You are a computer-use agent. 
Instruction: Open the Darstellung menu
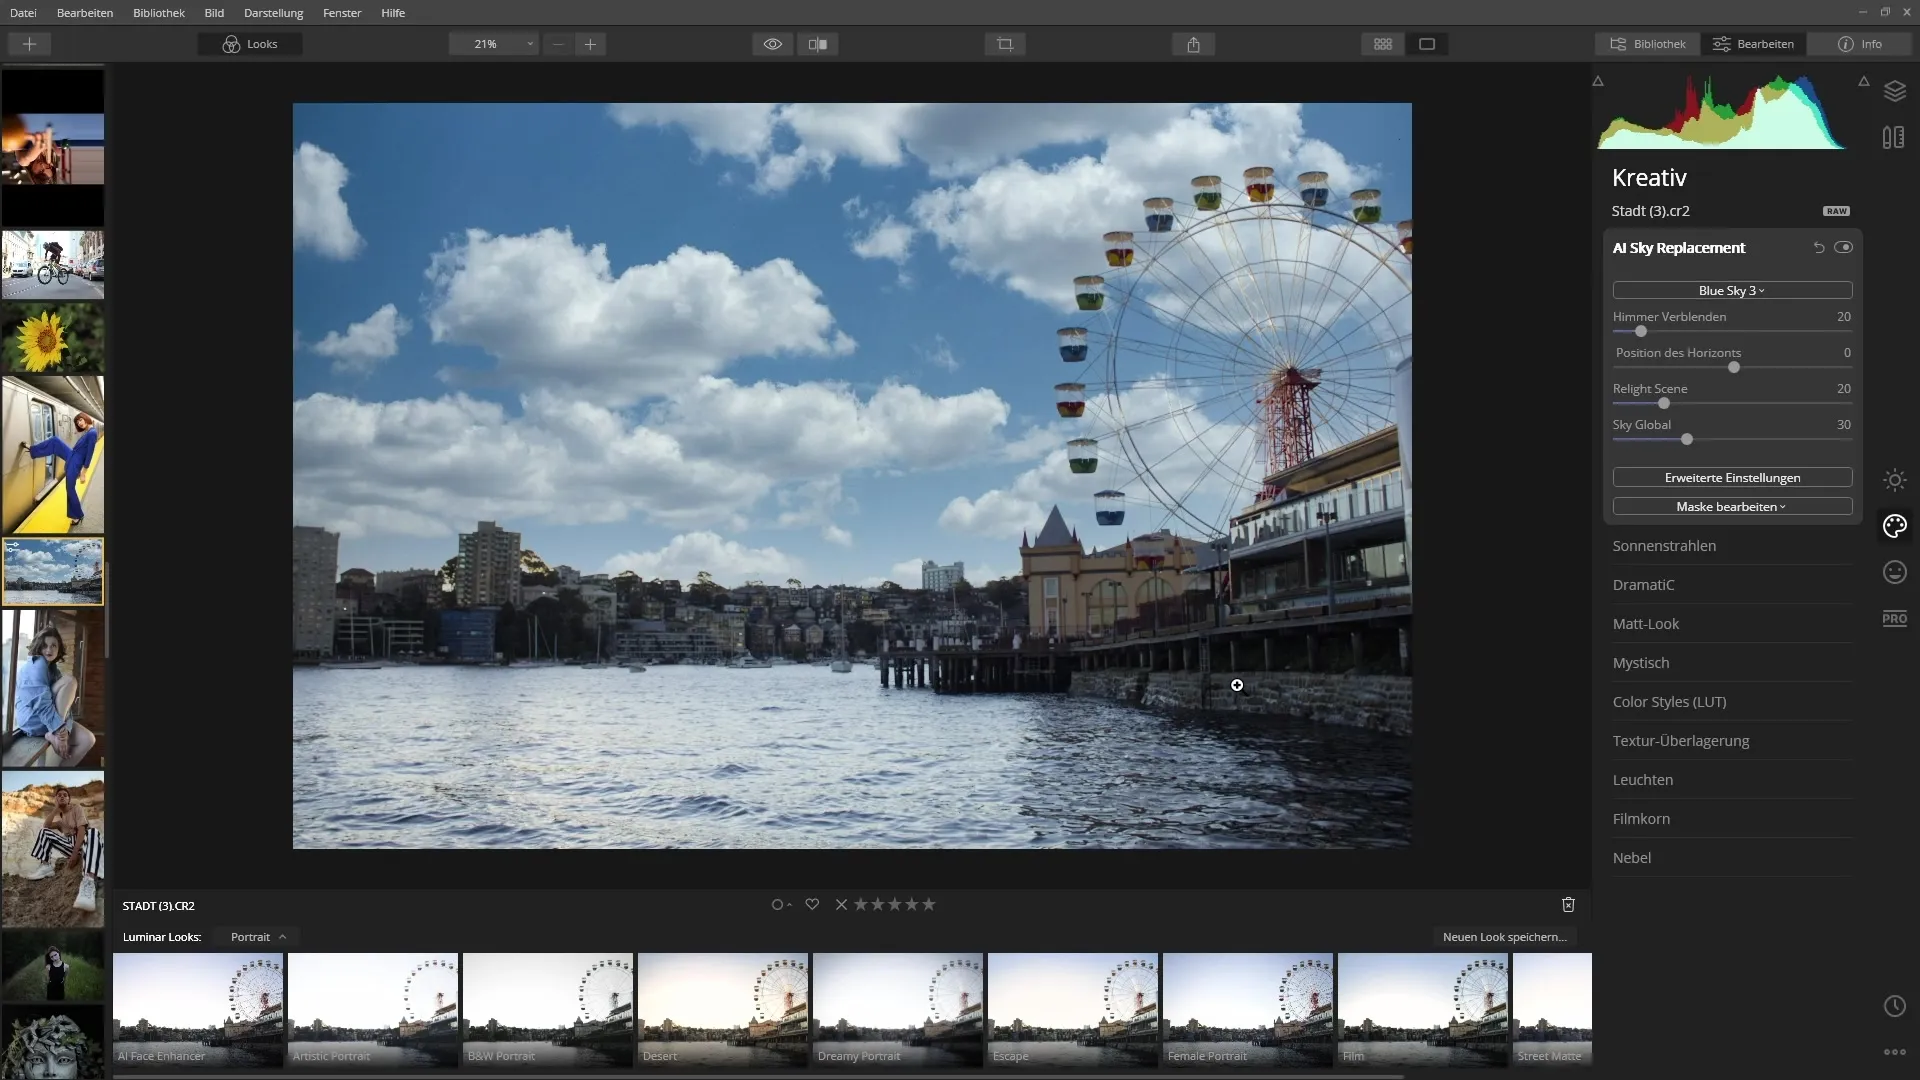coord(273,13)
